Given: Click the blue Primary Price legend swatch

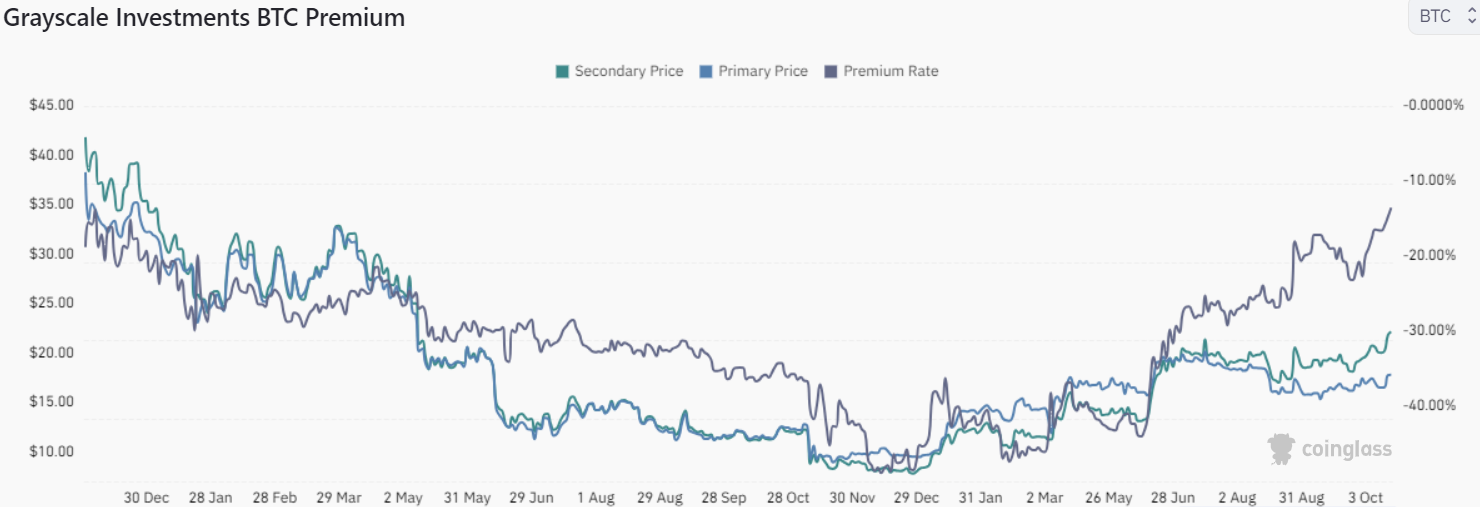Looking at the screenshot, I should click(706, 71).
